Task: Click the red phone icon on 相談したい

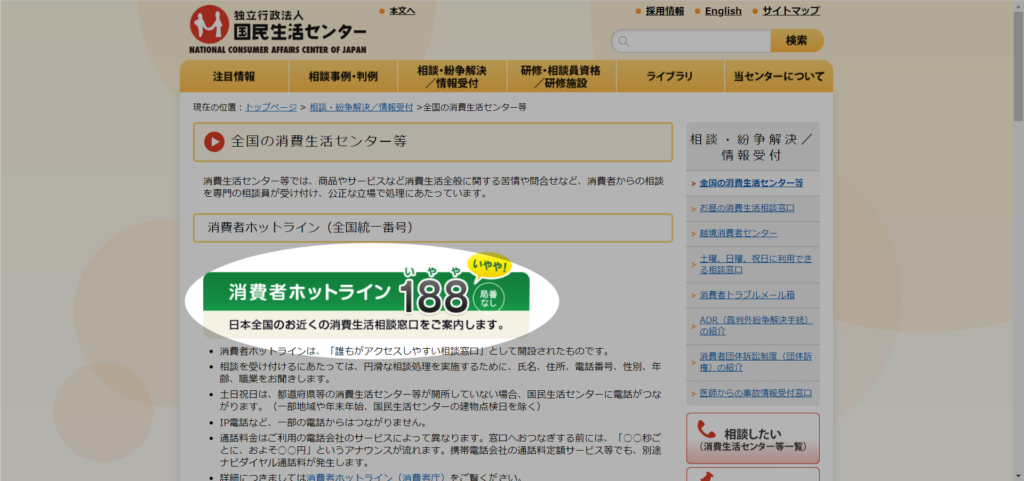Action: click(x=707, y=429)
